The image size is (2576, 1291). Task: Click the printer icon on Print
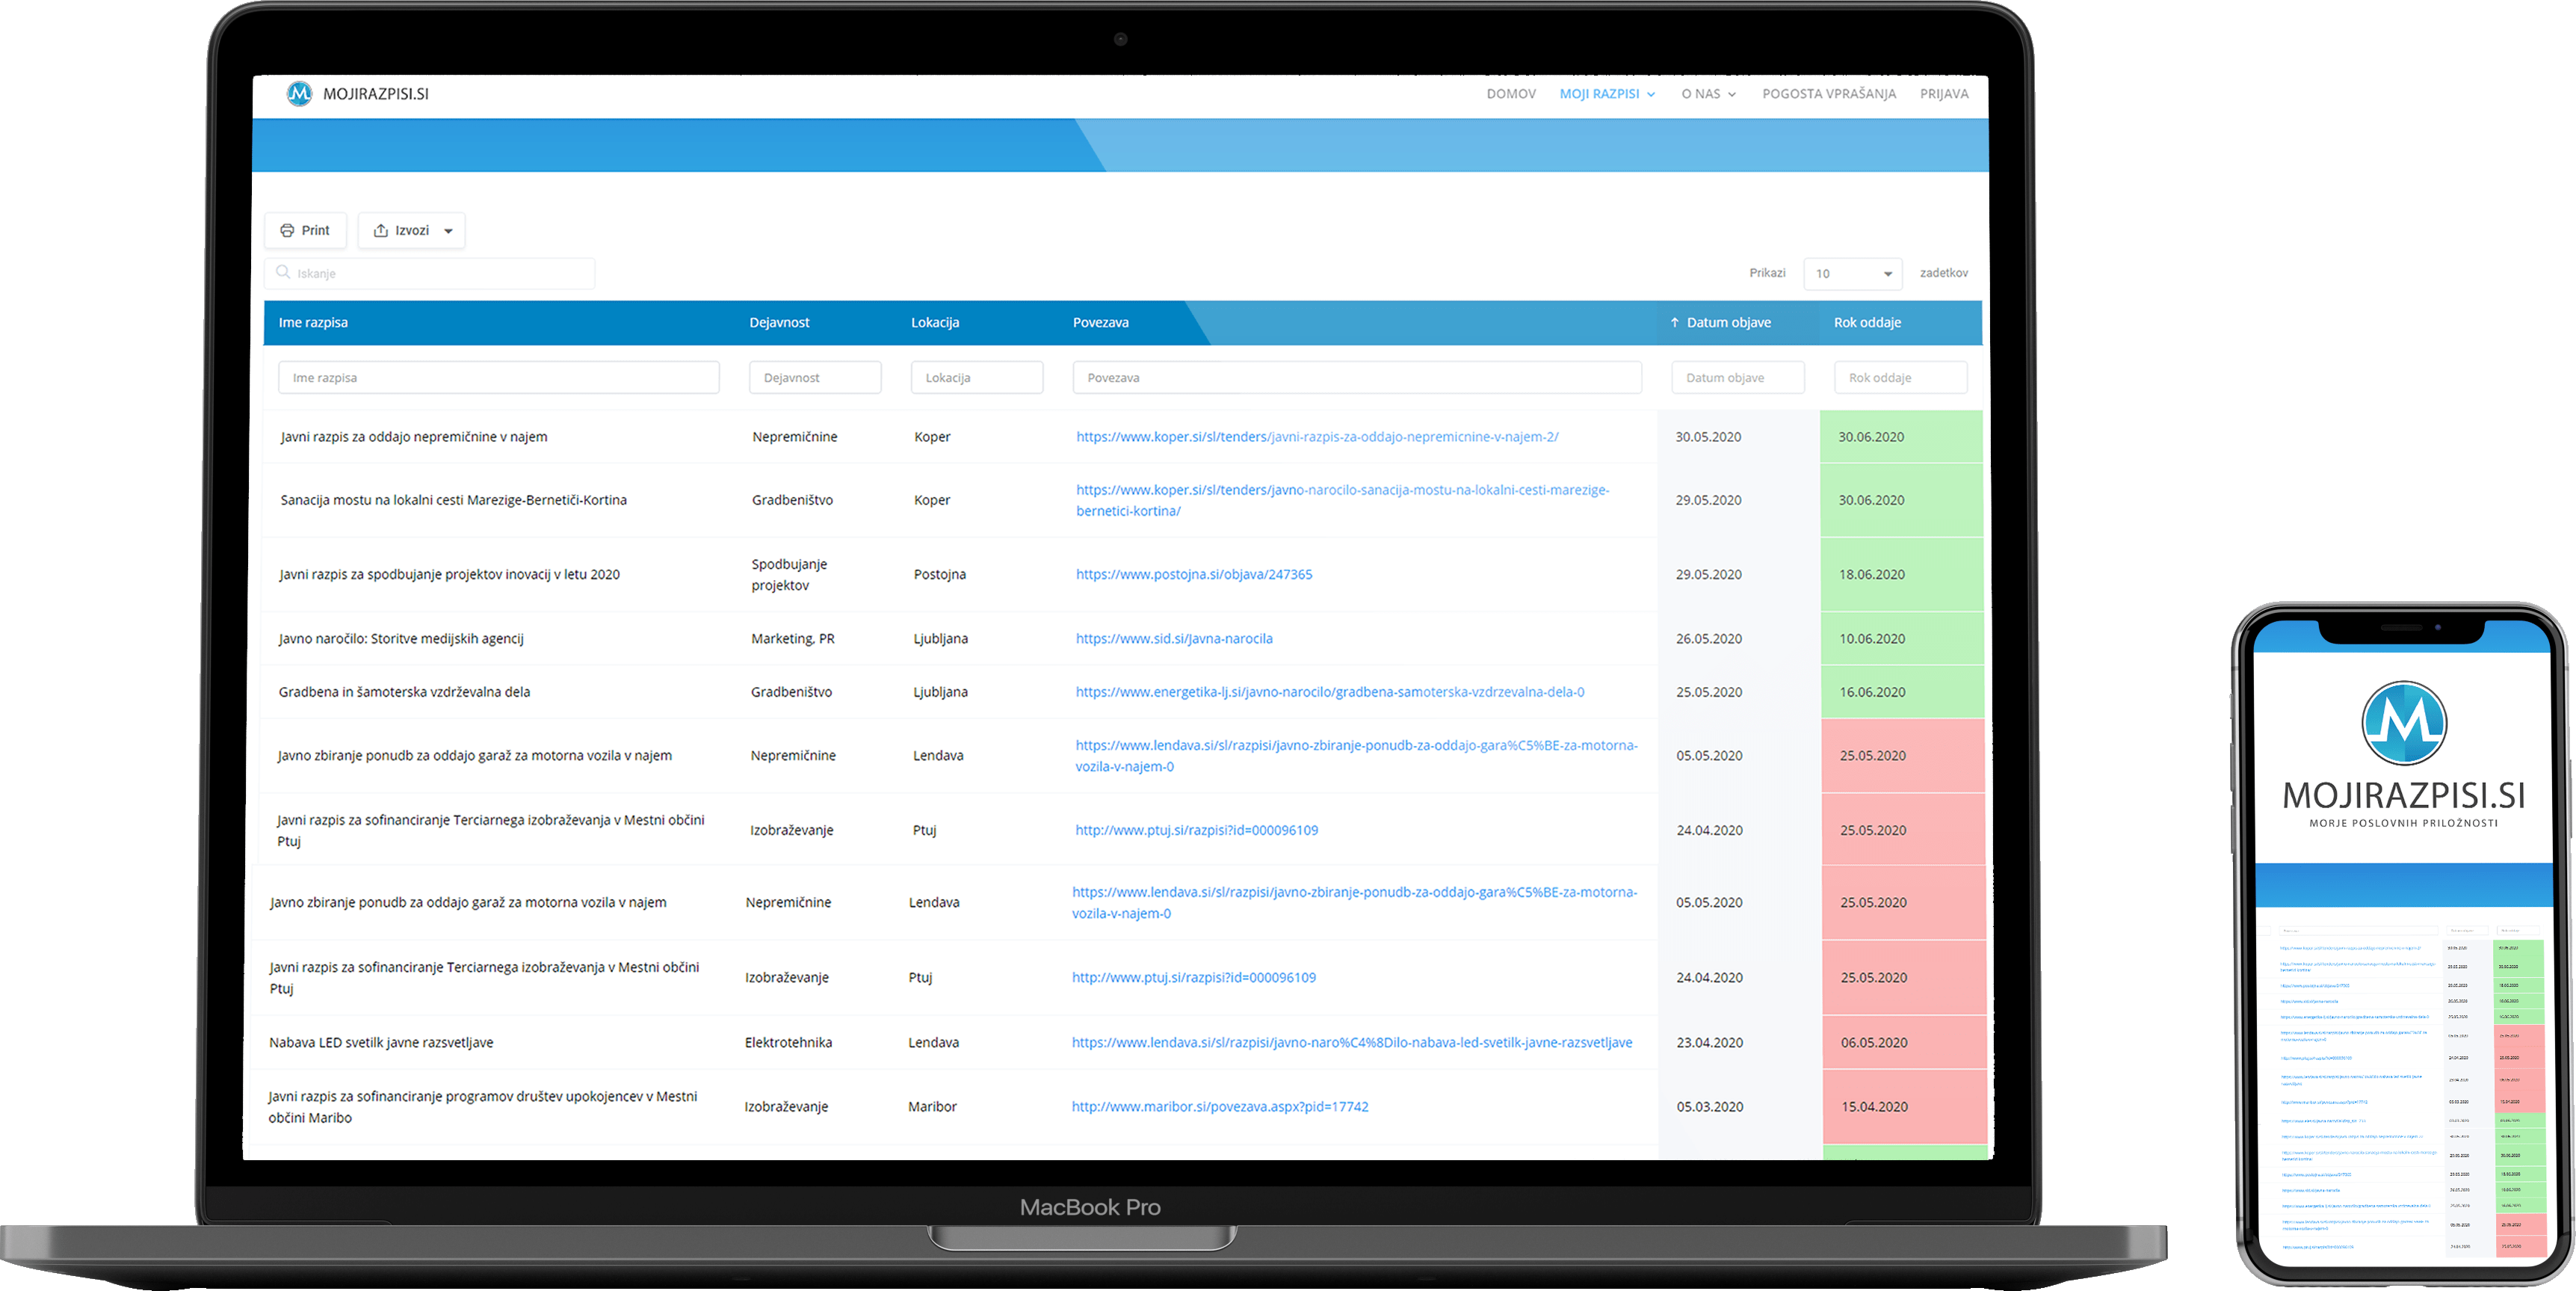287,230
